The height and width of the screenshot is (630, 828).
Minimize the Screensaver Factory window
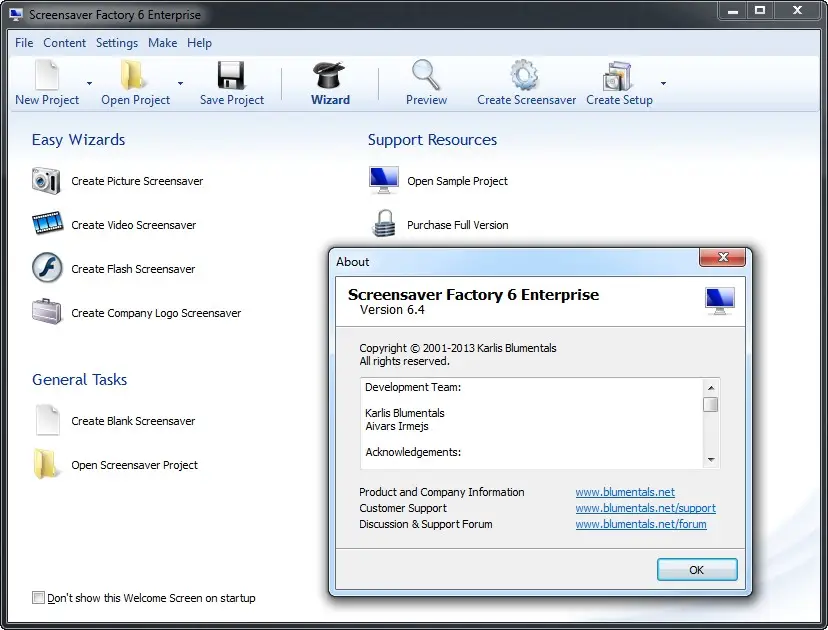point(733,11)
